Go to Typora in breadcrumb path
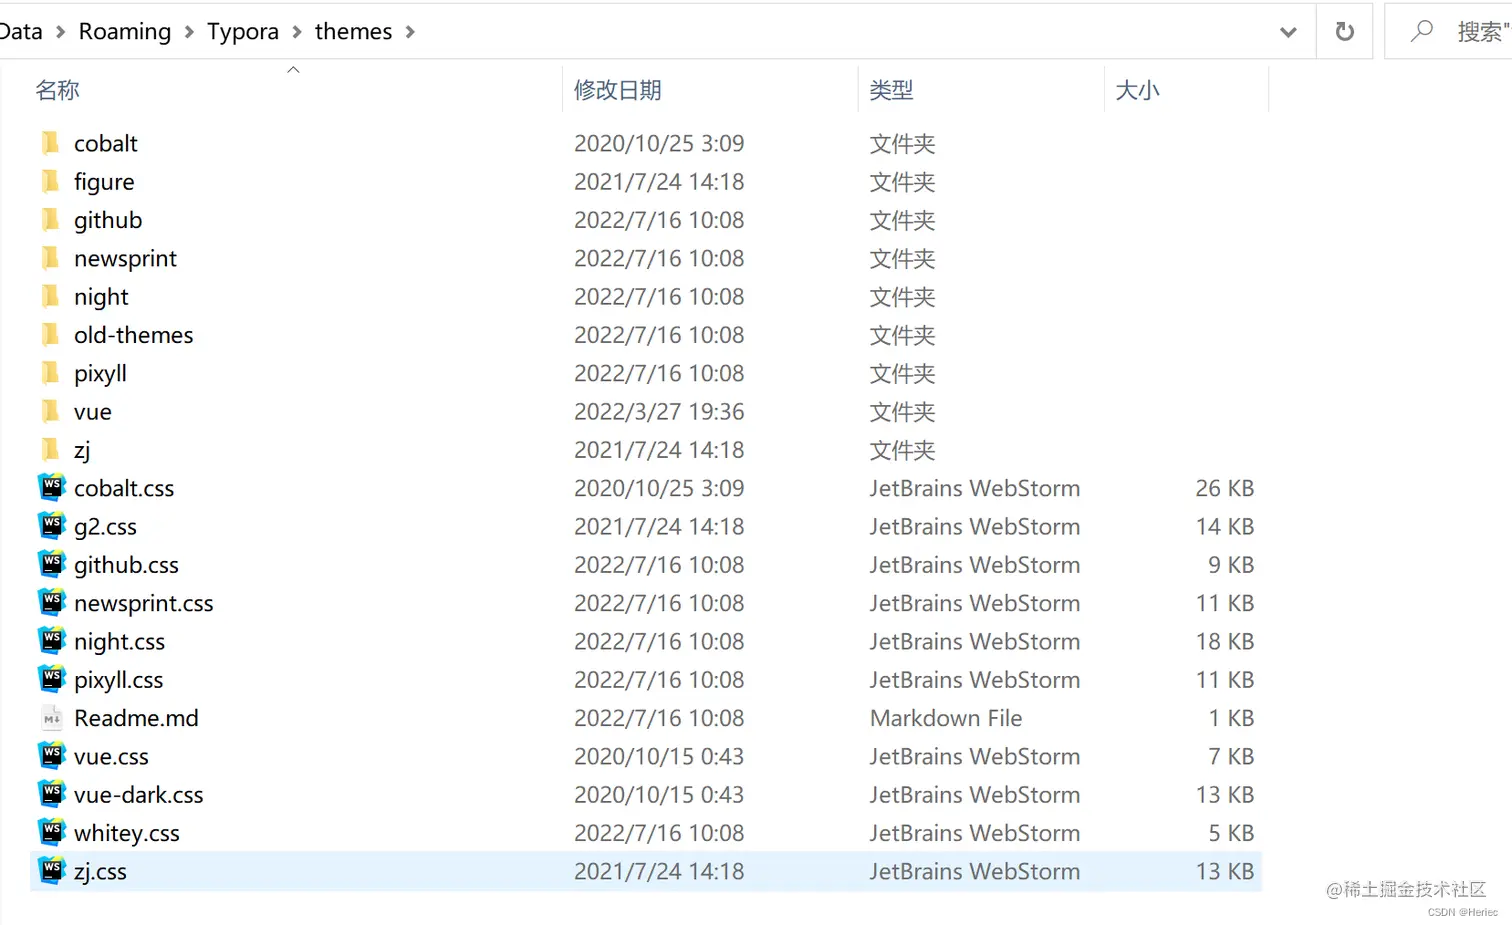Image resolution: width=1512 pixels, height=925 pixels. pos(243,32)
